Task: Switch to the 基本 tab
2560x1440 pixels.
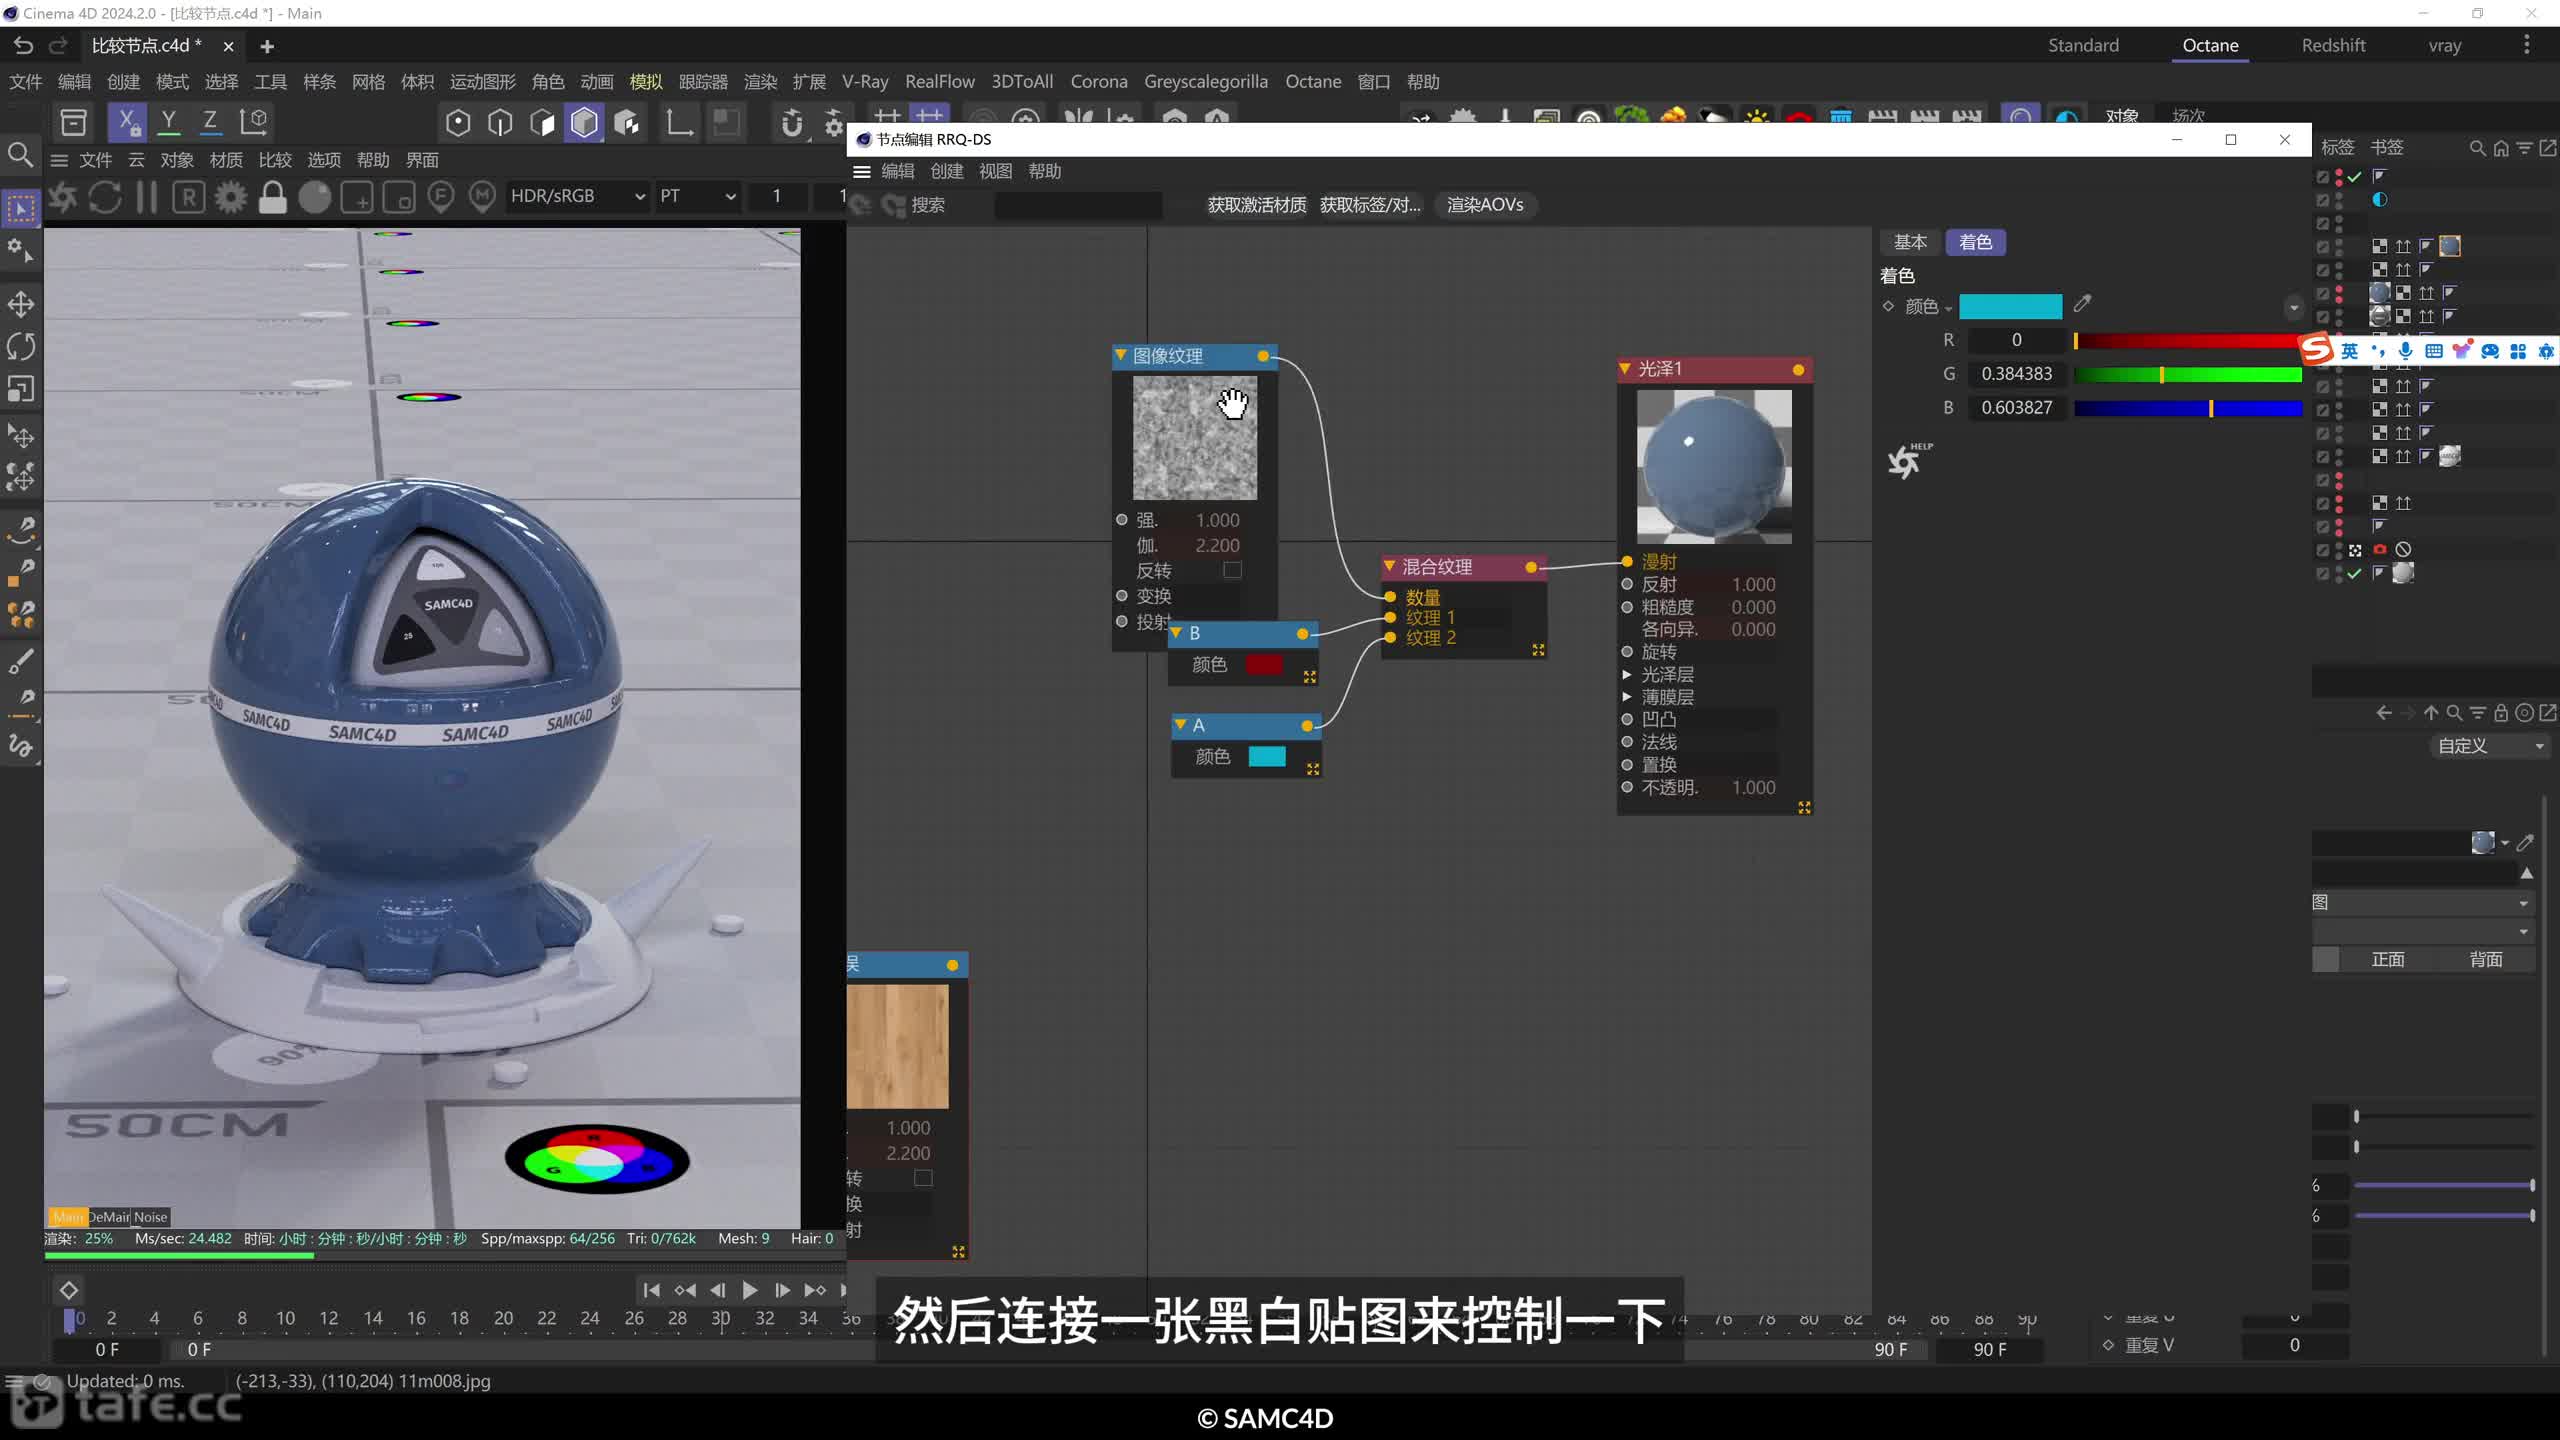Action: (1910, 242)
